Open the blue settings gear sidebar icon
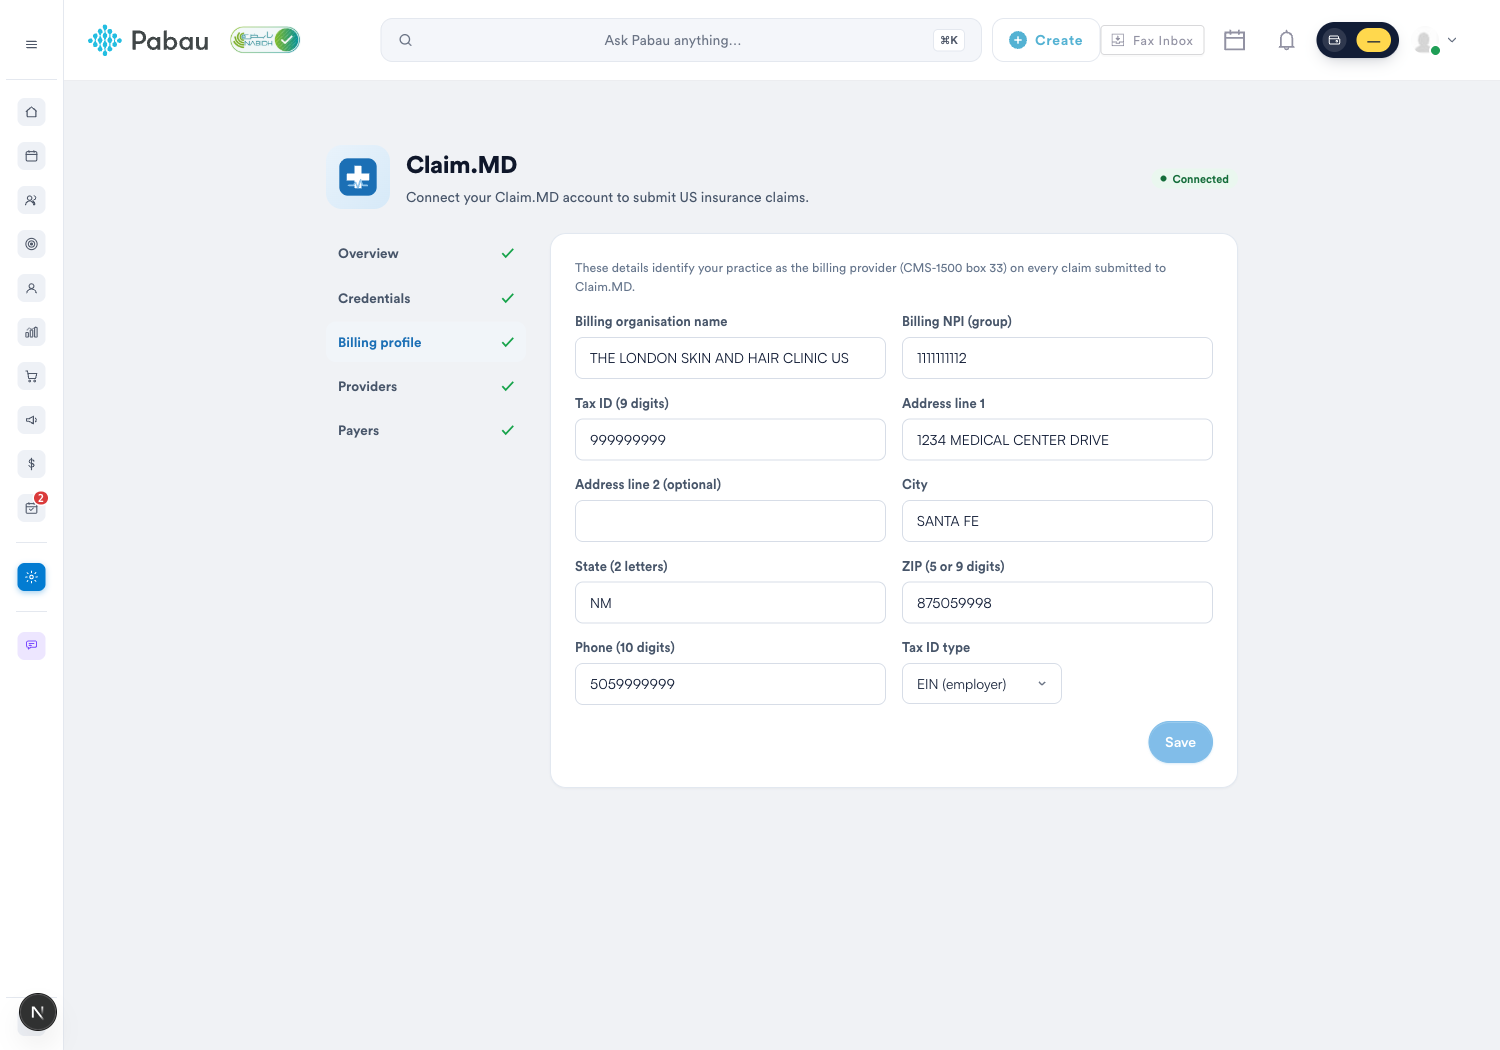The height and width of the screenshot is (1050, 1500). click(x=31, y=577)
